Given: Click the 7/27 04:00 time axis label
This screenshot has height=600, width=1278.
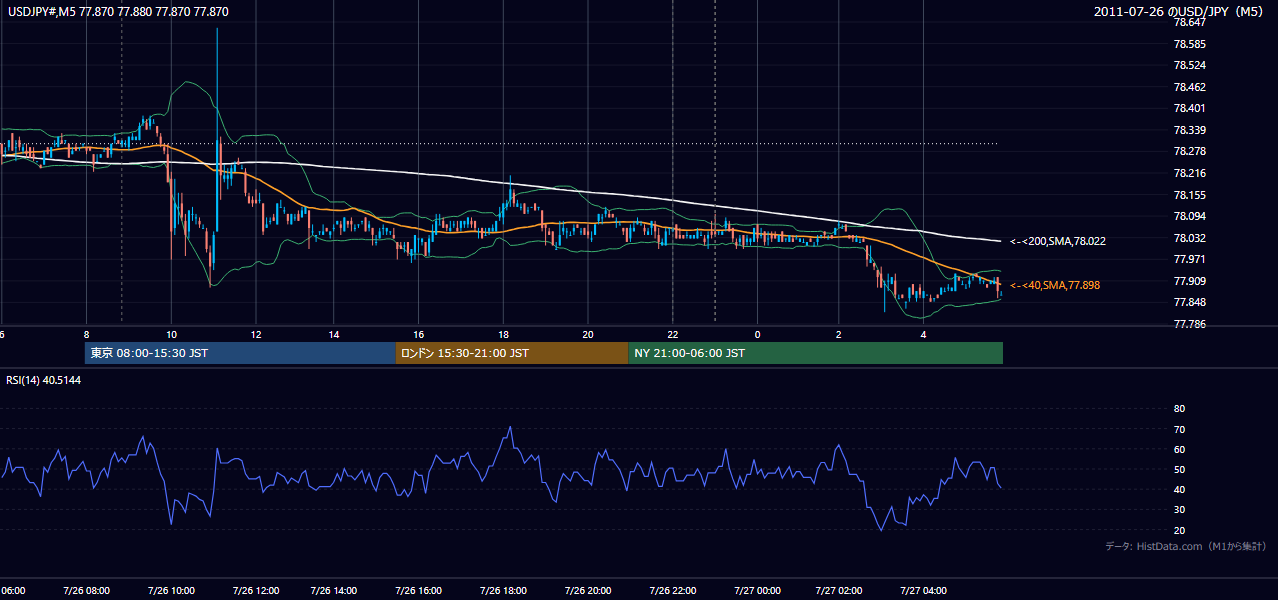Looking at the screenshot, I should click(923, 591).
